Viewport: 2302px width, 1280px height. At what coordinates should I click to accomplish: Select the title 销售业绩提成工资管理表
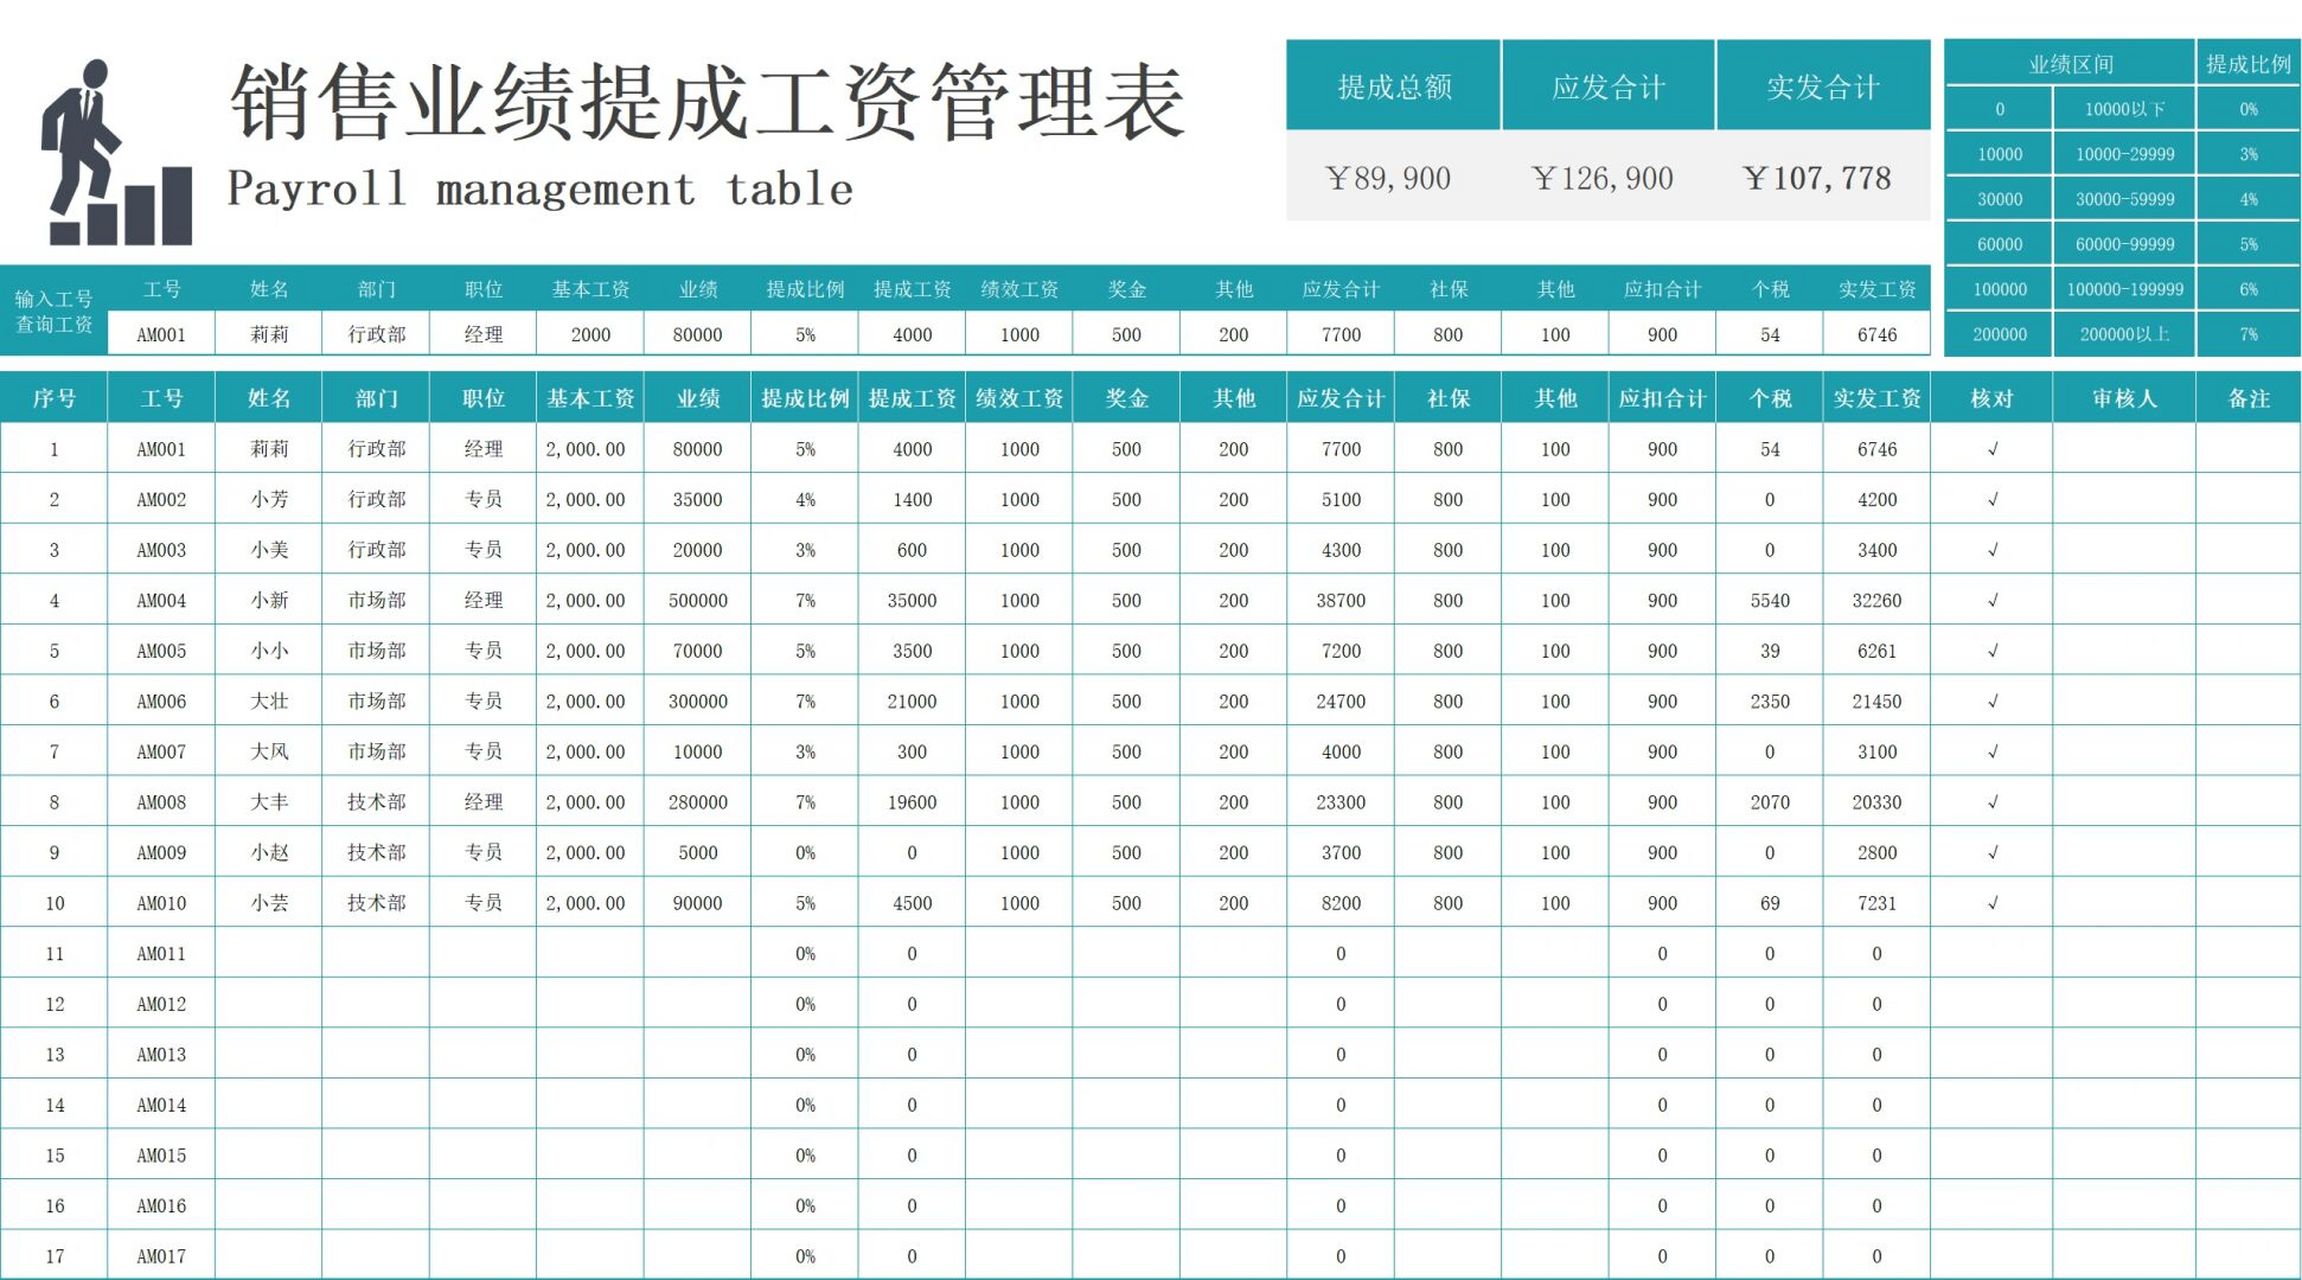click(707, 102)
